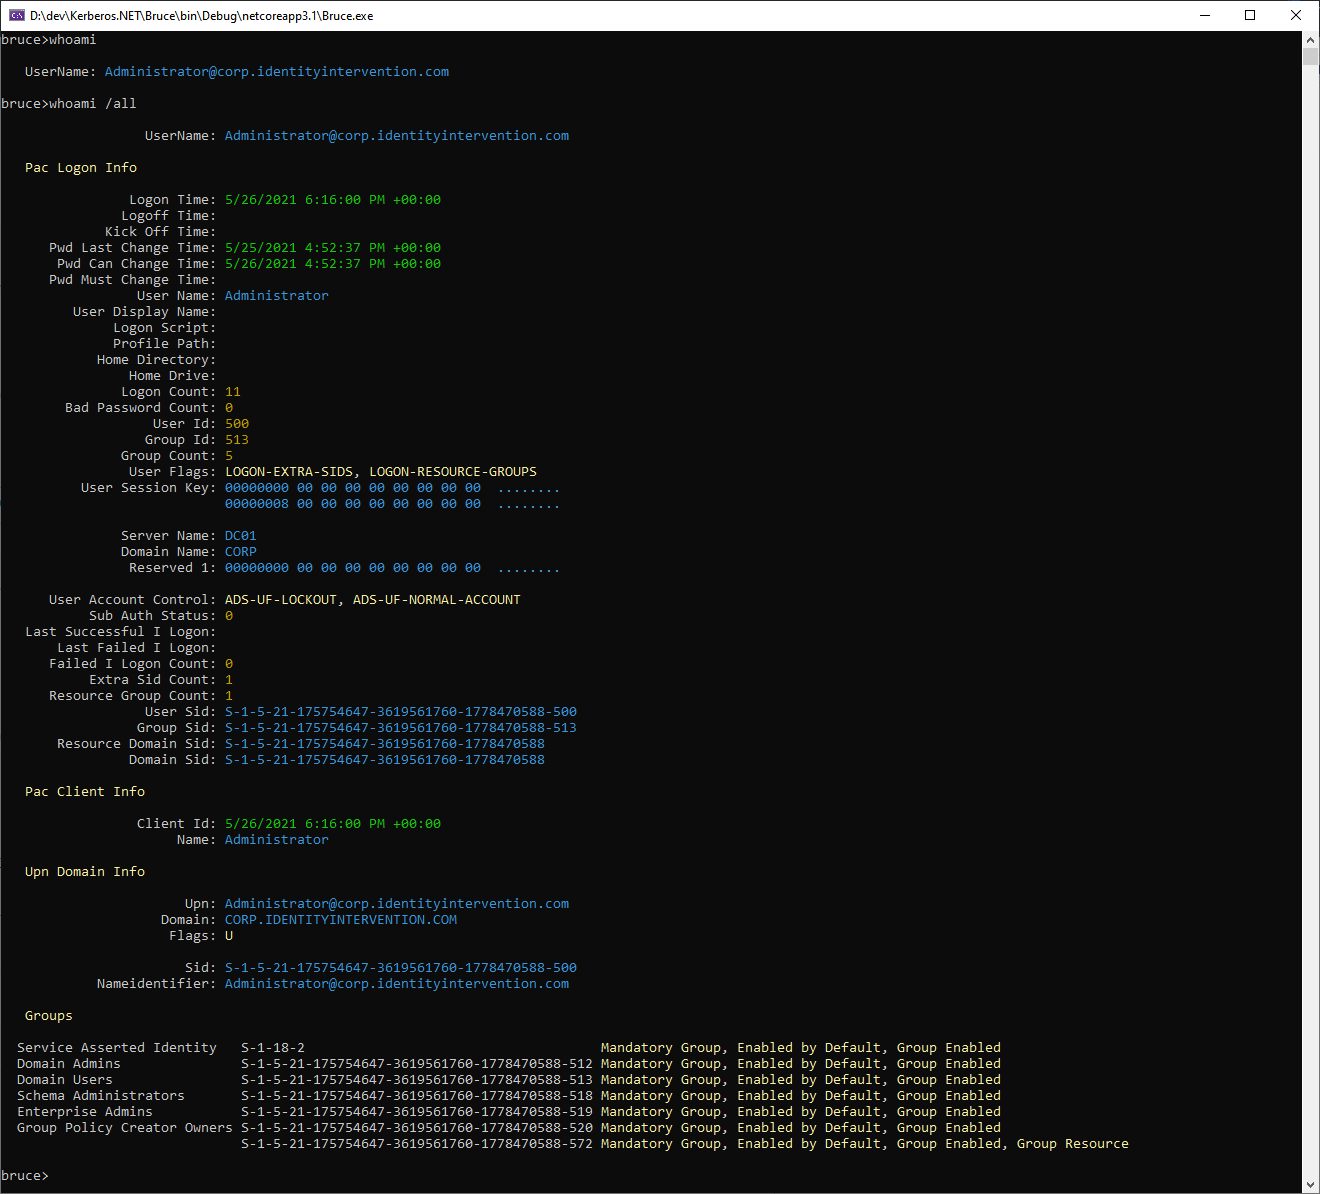Click the Upn value Administrator@corp...
1320x1194 pixels.
click(x=397, y=904)
